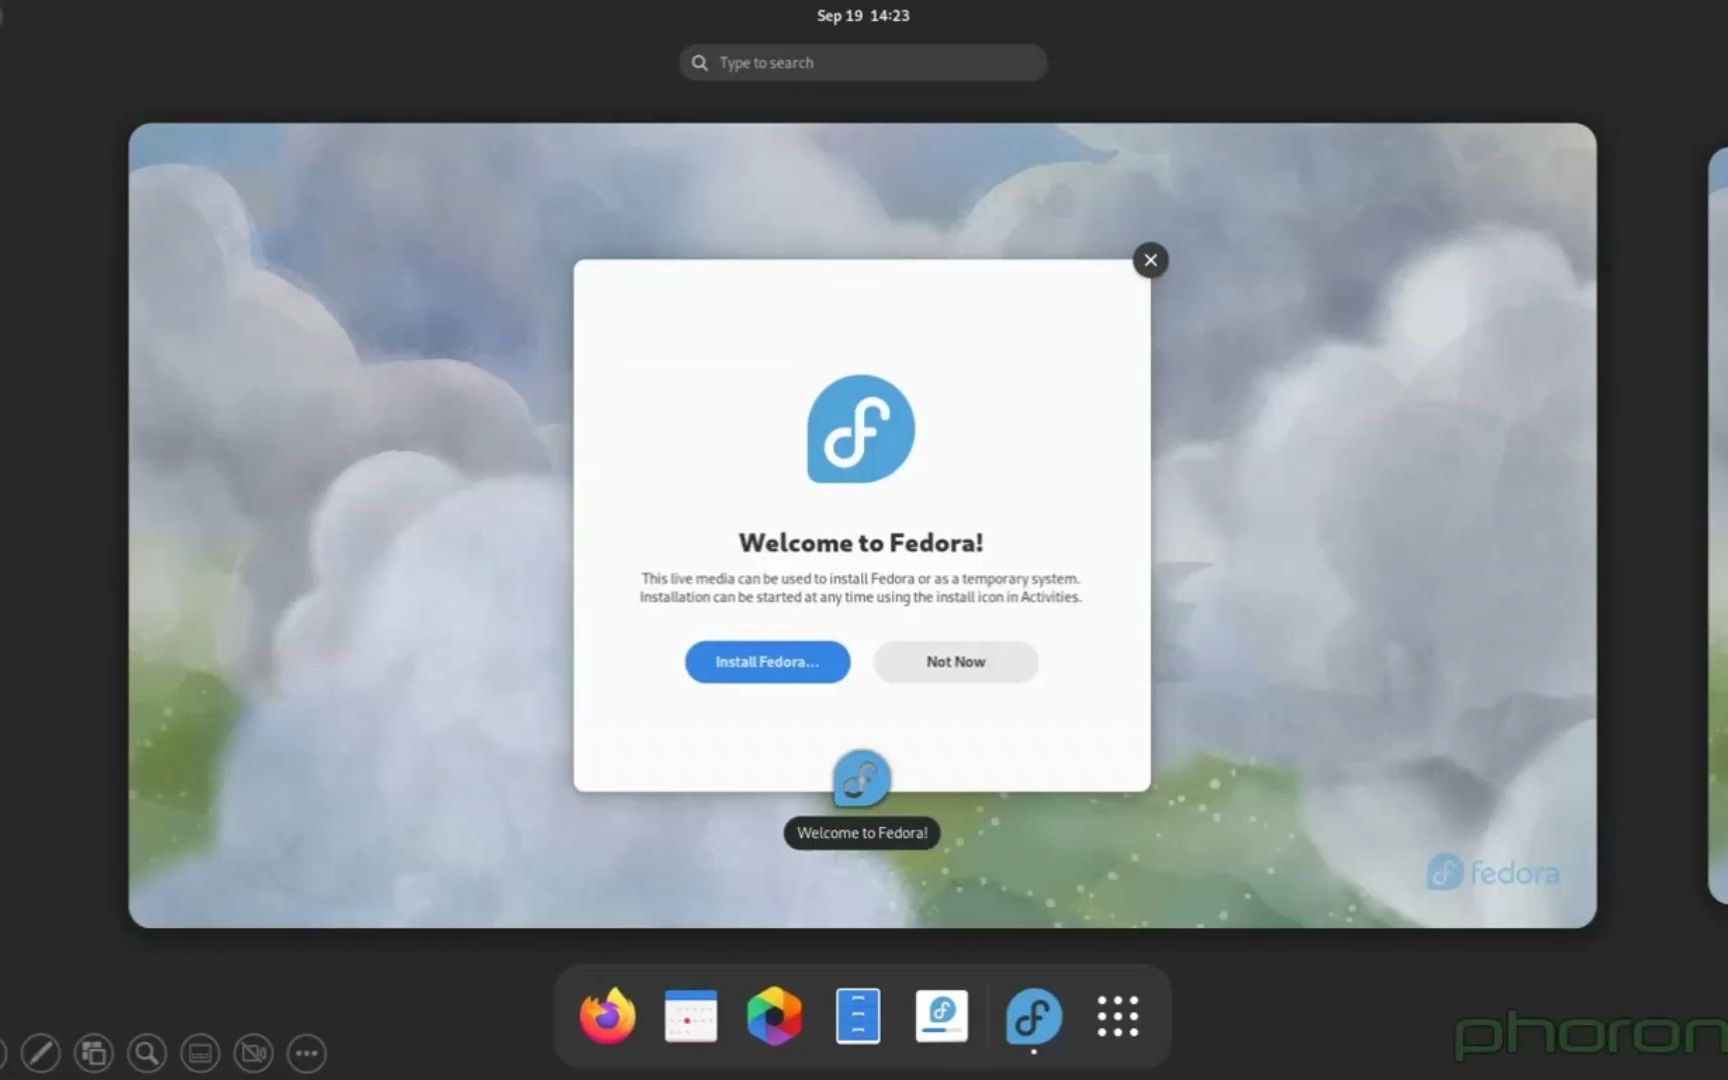Click the Welcome to Fedora! heading in the dialog
The height and width of the screenshot is (1080, 1728).
pyautogui.click(x=861, y=543)
